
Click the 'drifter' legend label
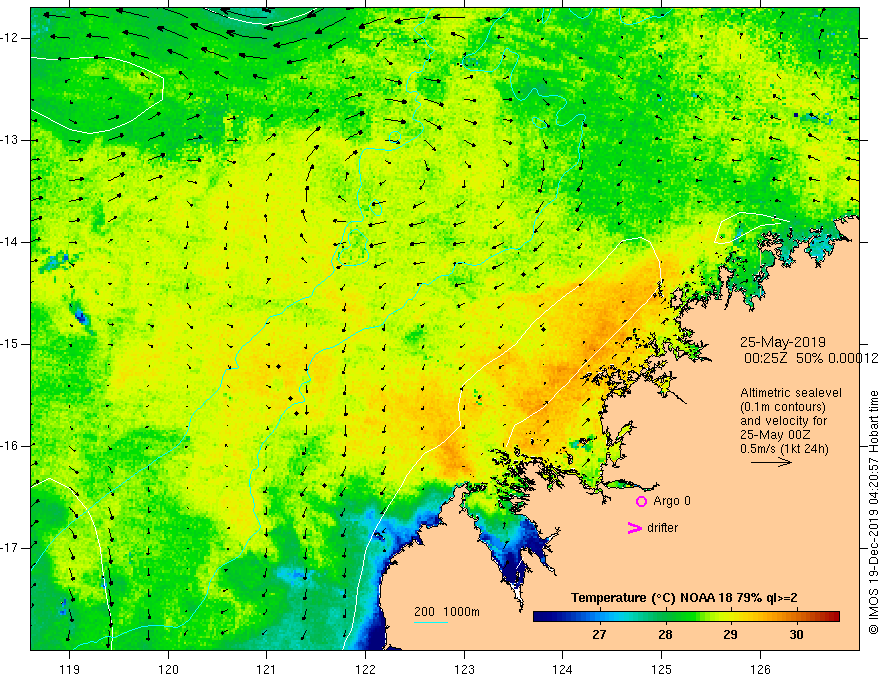(662, 528)
